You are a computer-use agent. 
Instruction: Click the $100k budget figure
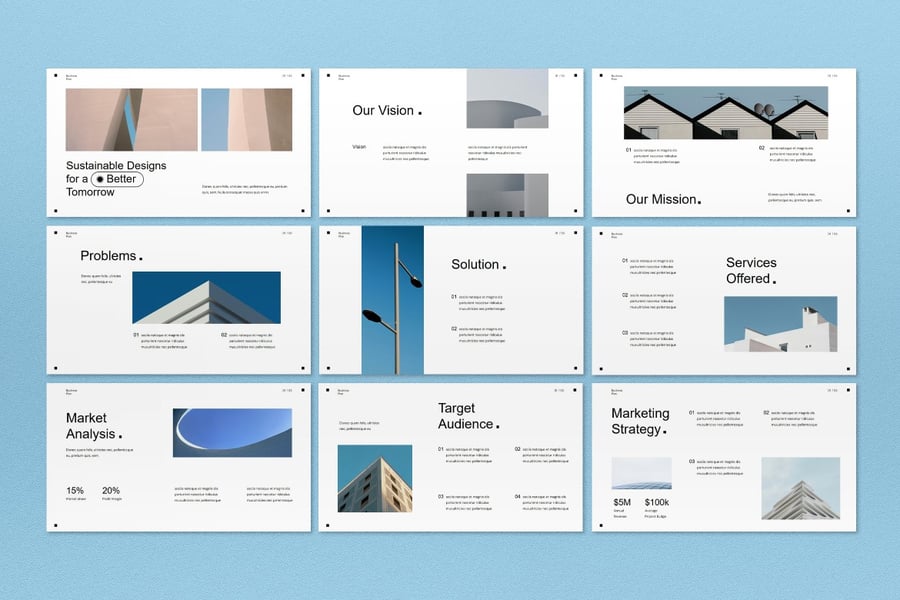(x=657, y=501)
